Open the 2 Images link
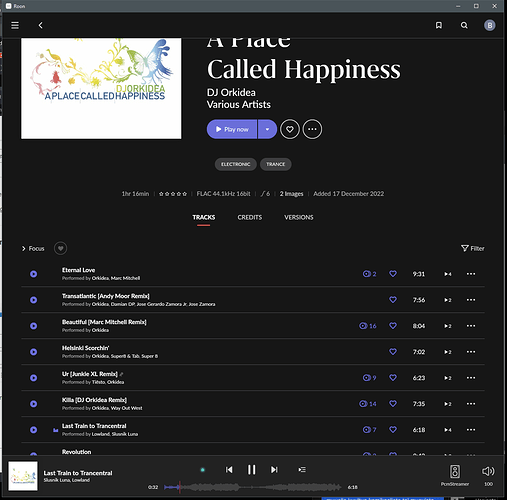 pyautogui.click(x=291, y=194)
